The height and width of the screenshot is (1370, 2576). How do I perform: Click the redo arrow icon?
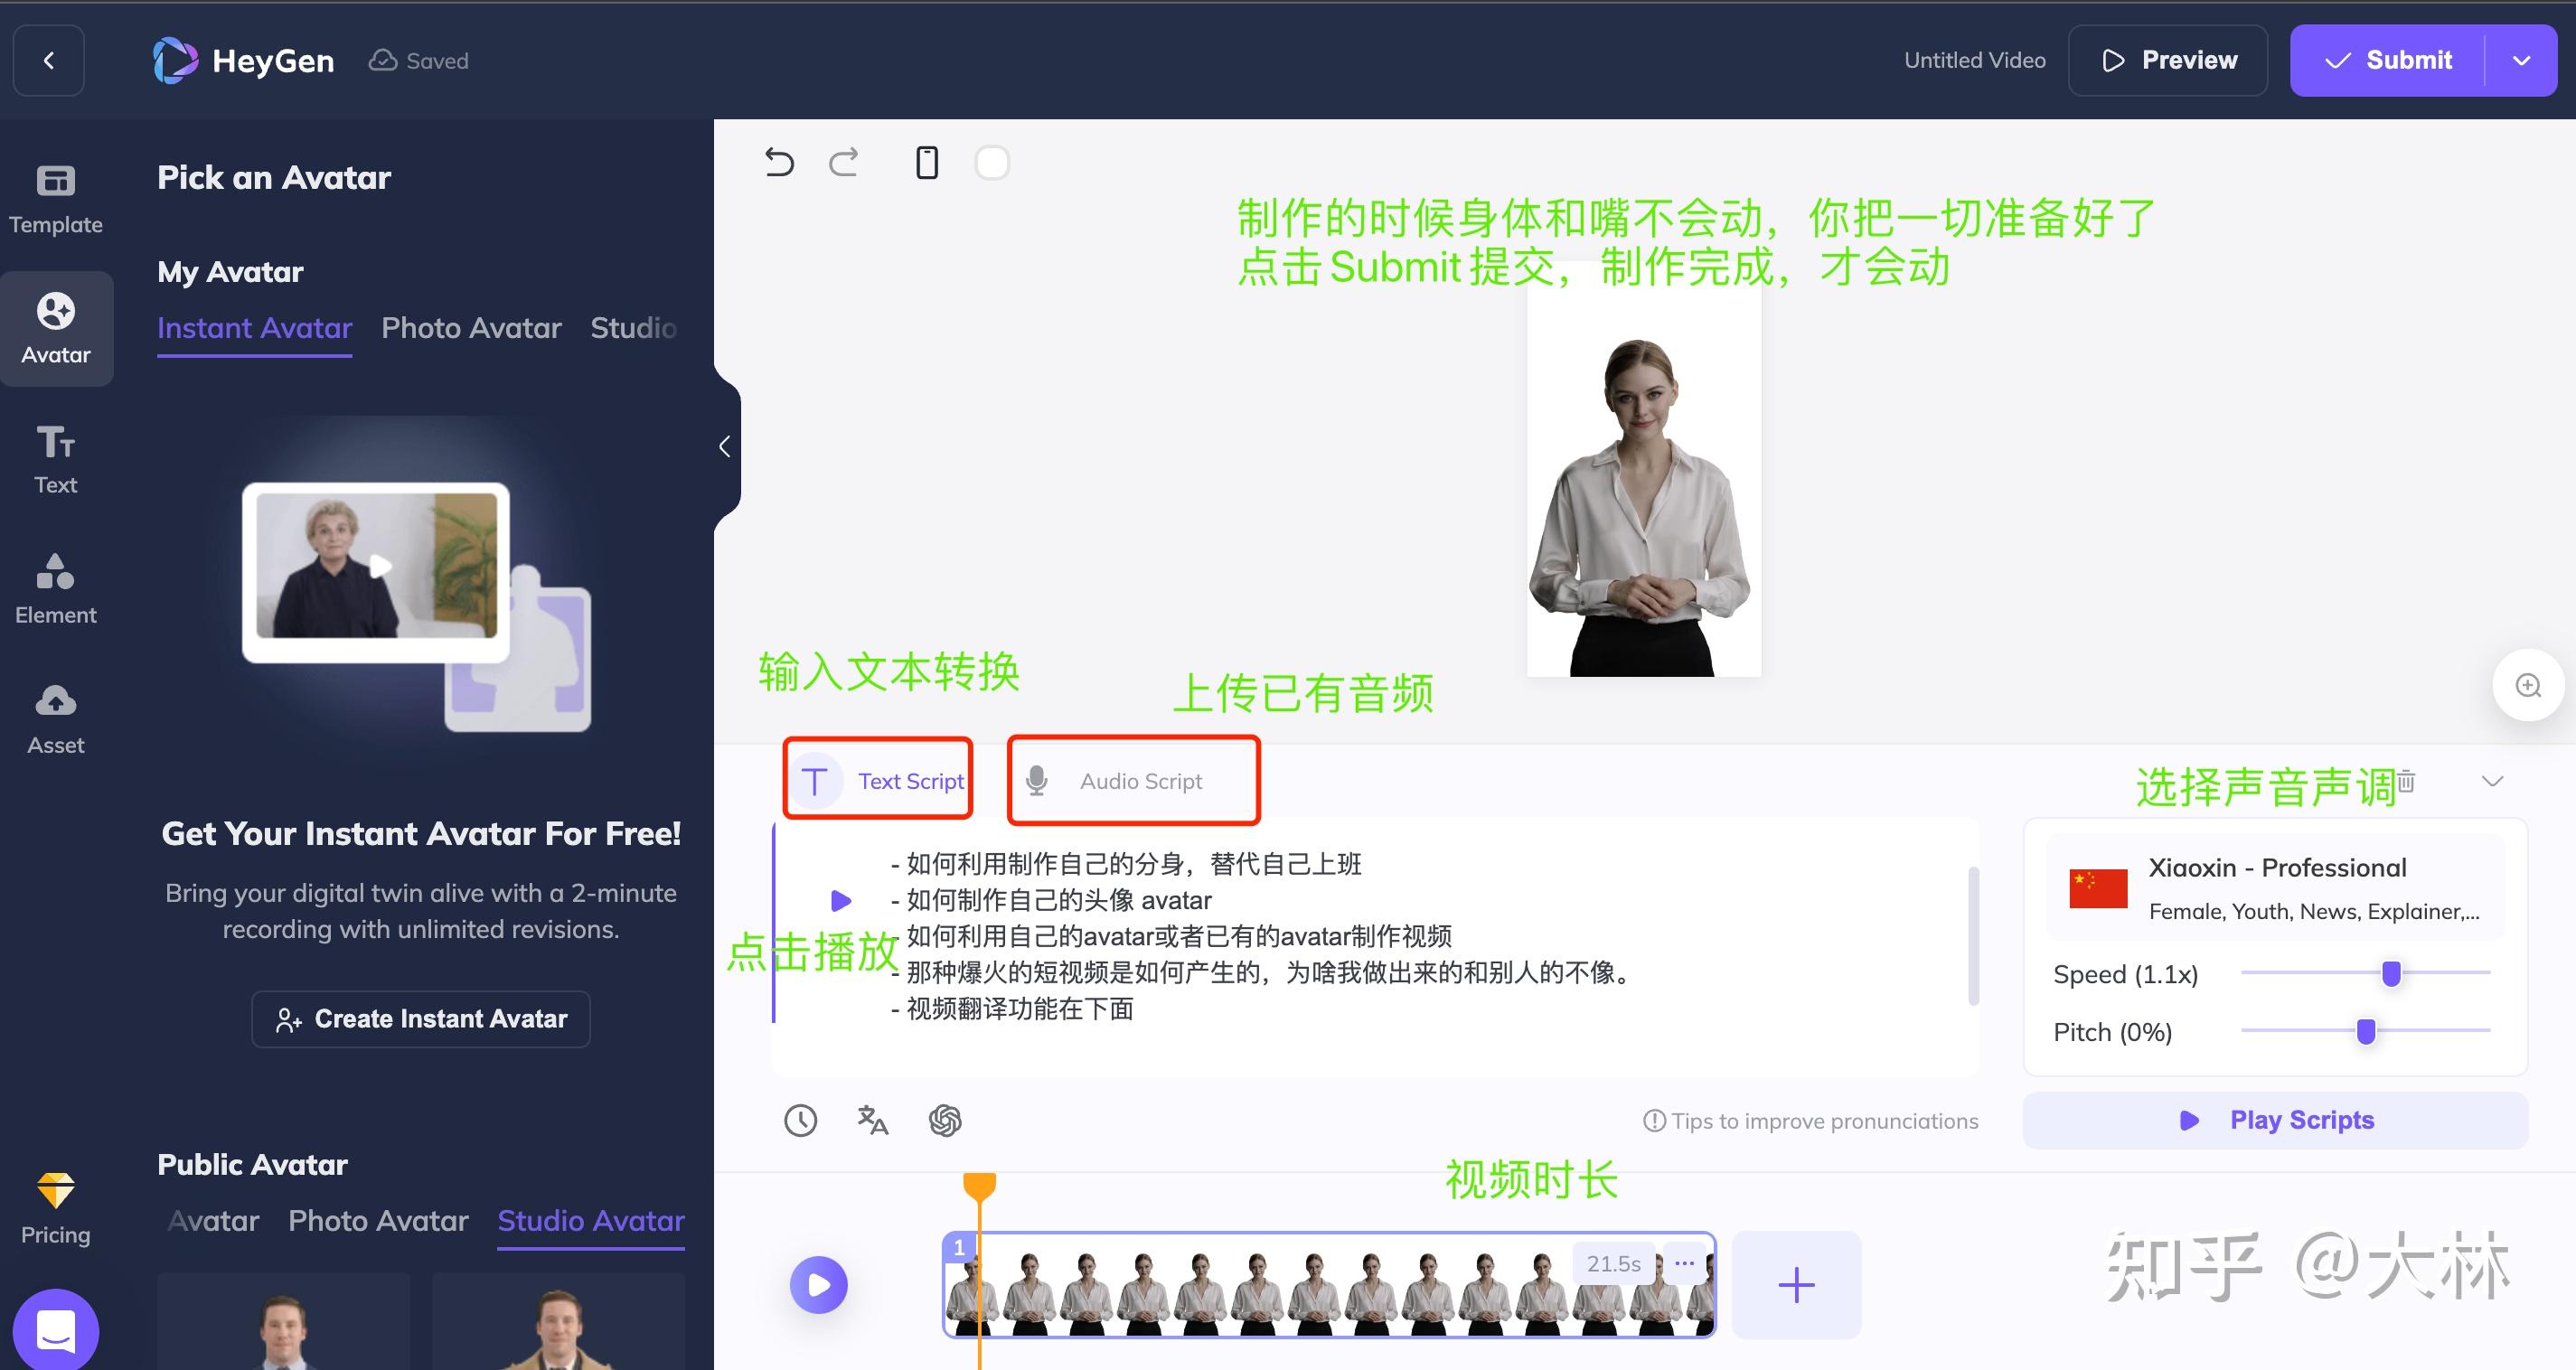(843, 162)
